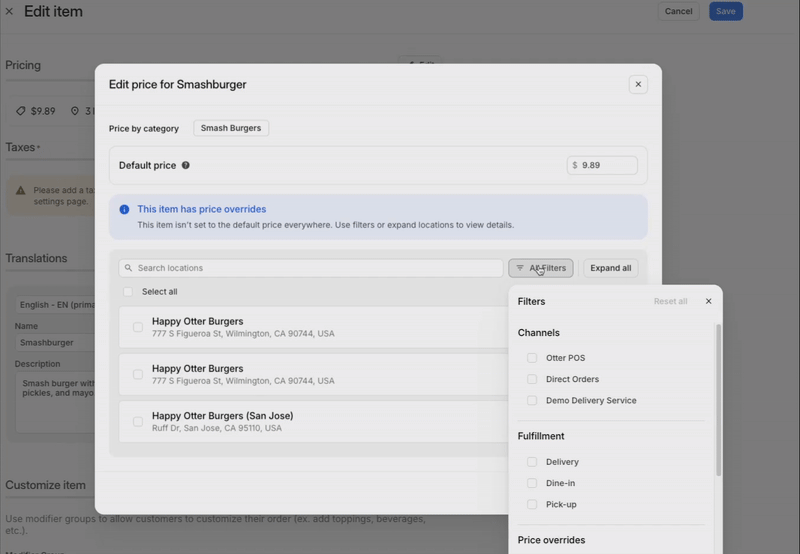This screenshot has width=800, height=554.
Task: Close the Filters panel with X icon
Action: [x=708, y=301]
